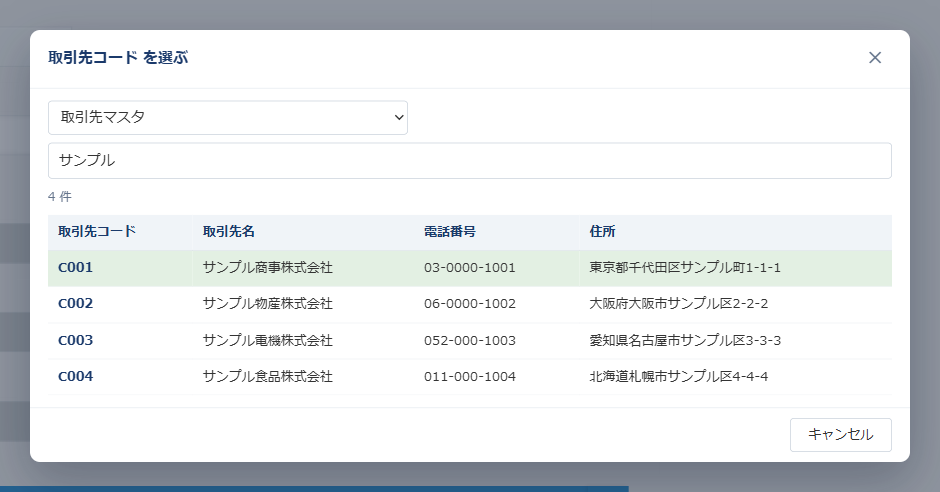Click the 取引先コード を選ぶ dialog title
Screen dimensions: 940x492
[x=118, y=58]
